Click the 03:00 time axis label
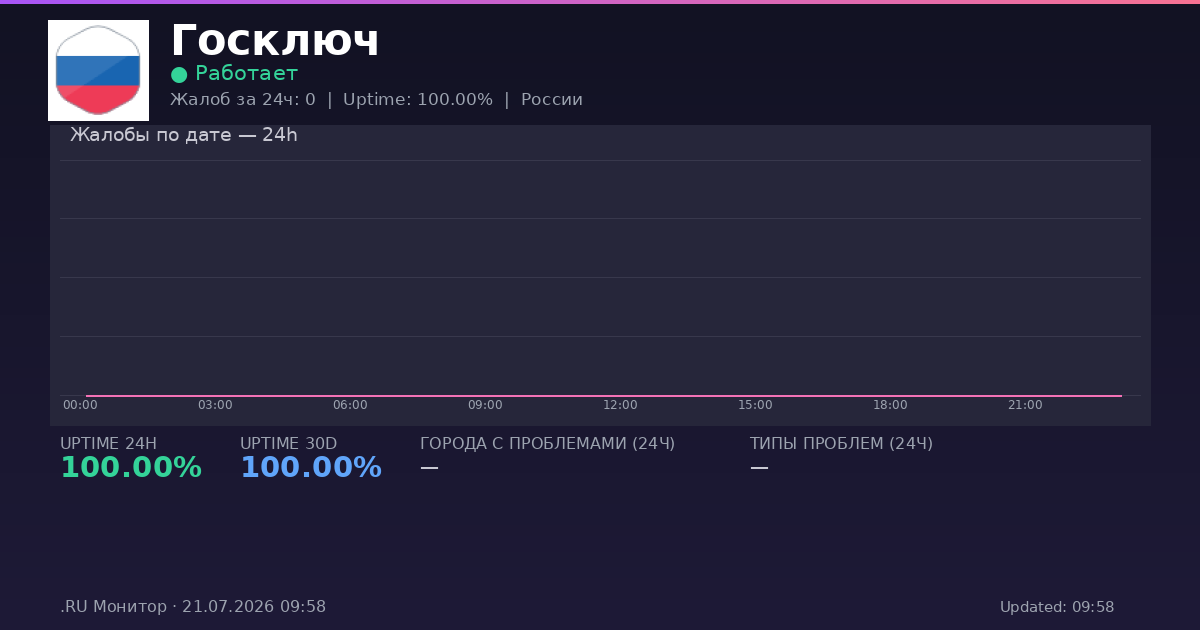 tap(215, 405)
